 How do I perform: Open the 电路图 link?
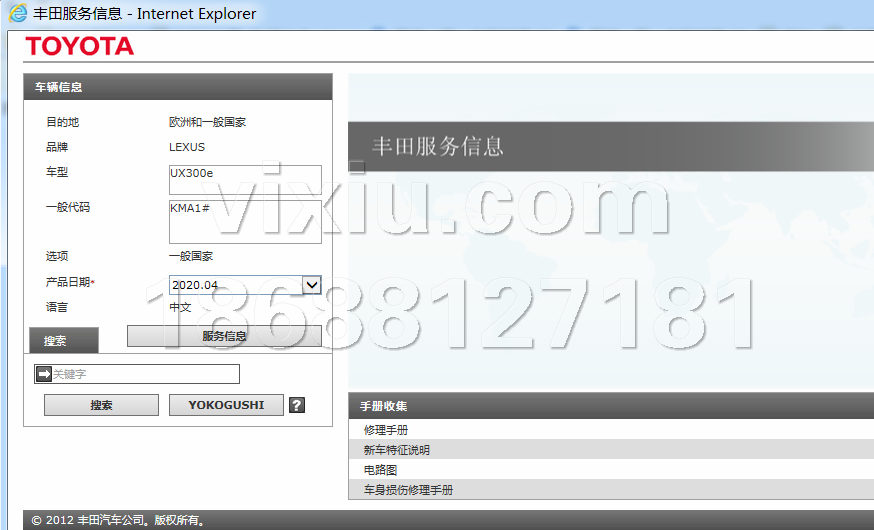381,470
